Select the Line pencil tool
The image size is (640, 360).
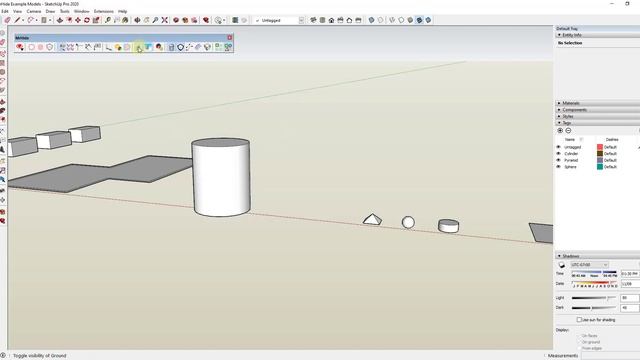17,20
